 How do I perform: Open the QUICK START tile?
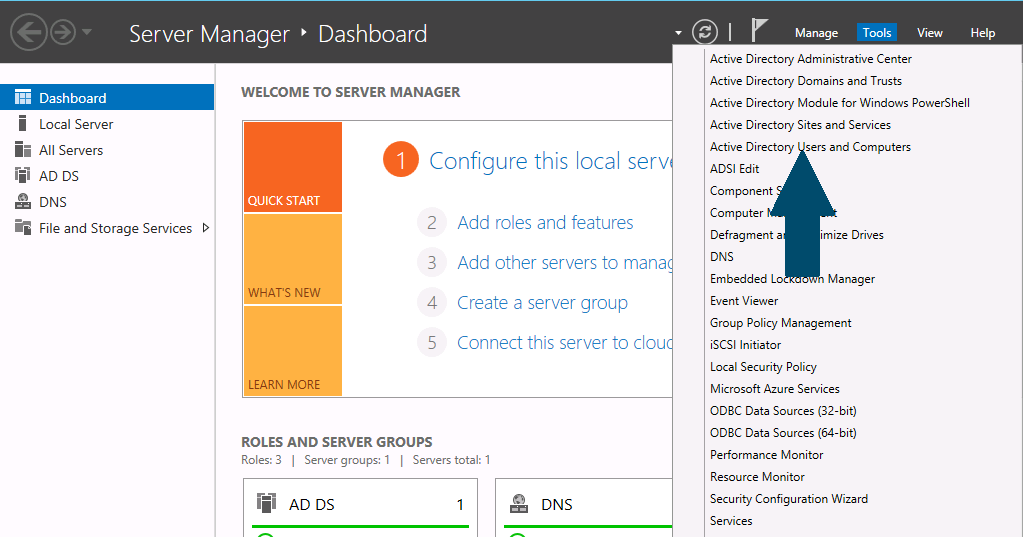tap(293, 167)
